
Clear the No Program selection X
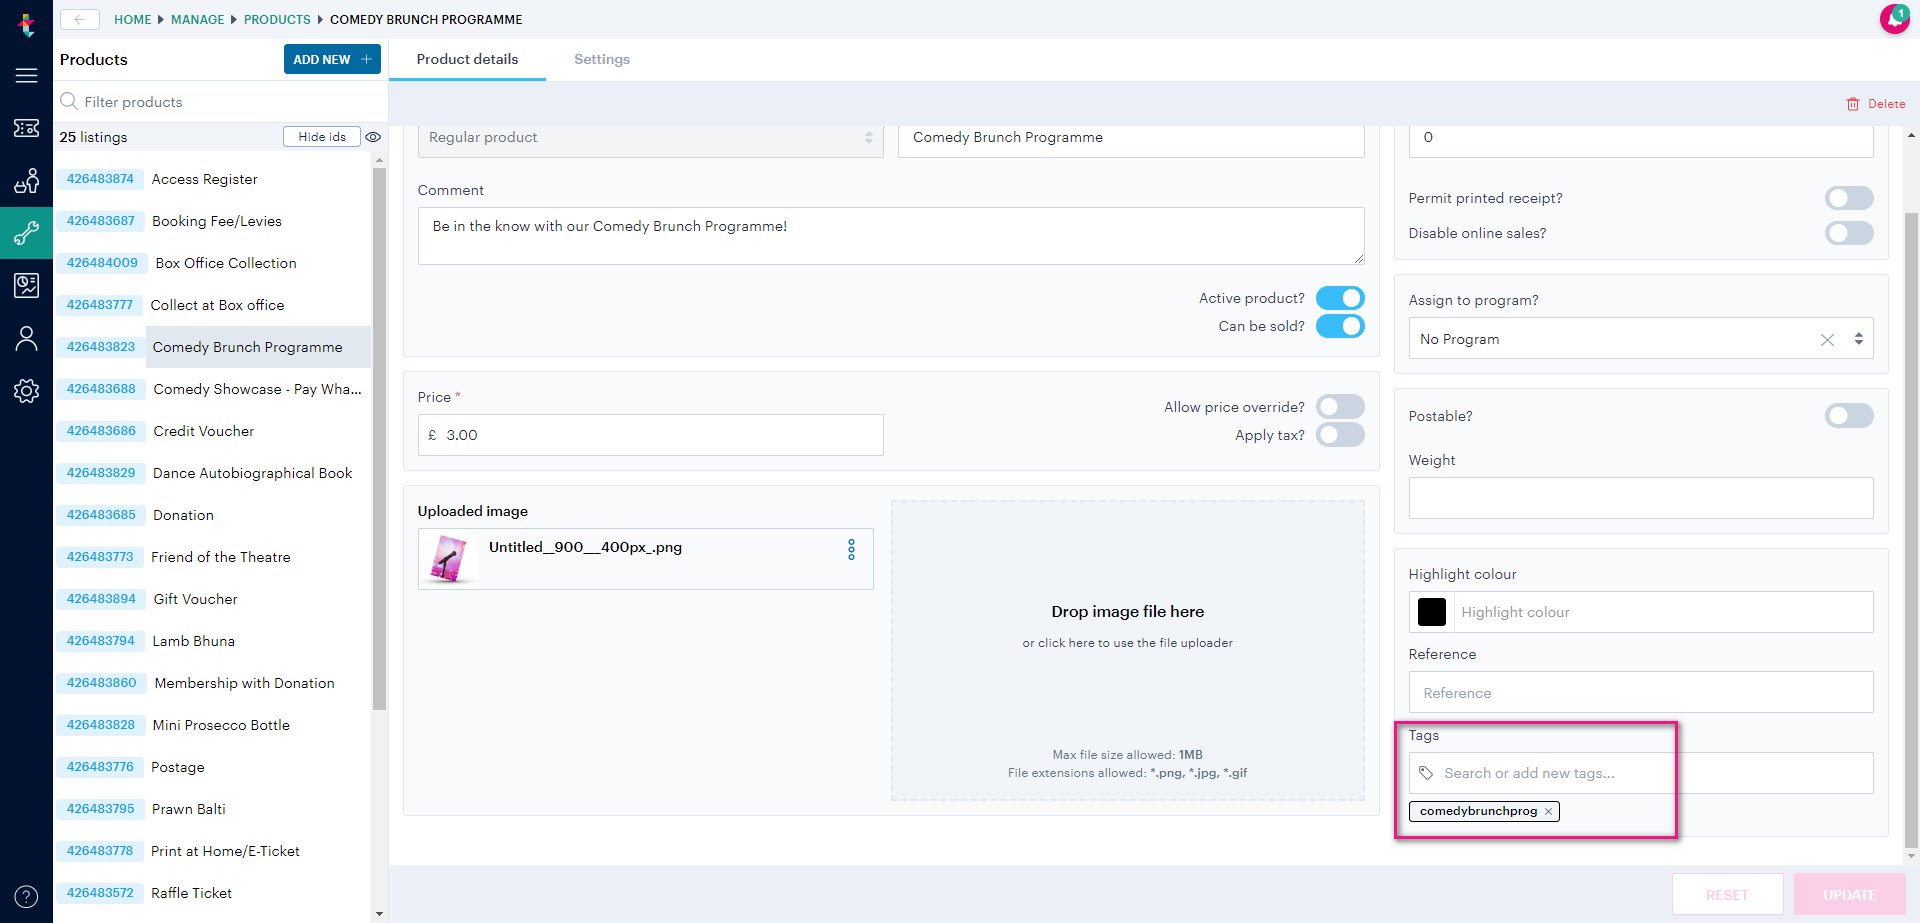tap(1827, 339)
